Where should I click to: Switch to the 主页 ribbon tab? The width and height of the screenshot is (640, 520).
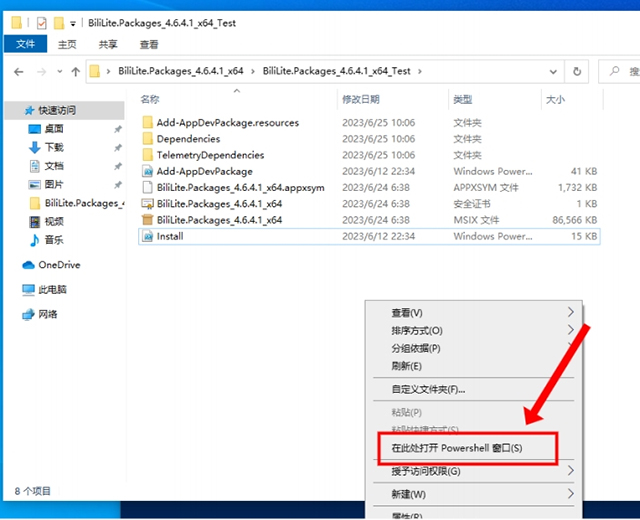[x=67, y=44]
